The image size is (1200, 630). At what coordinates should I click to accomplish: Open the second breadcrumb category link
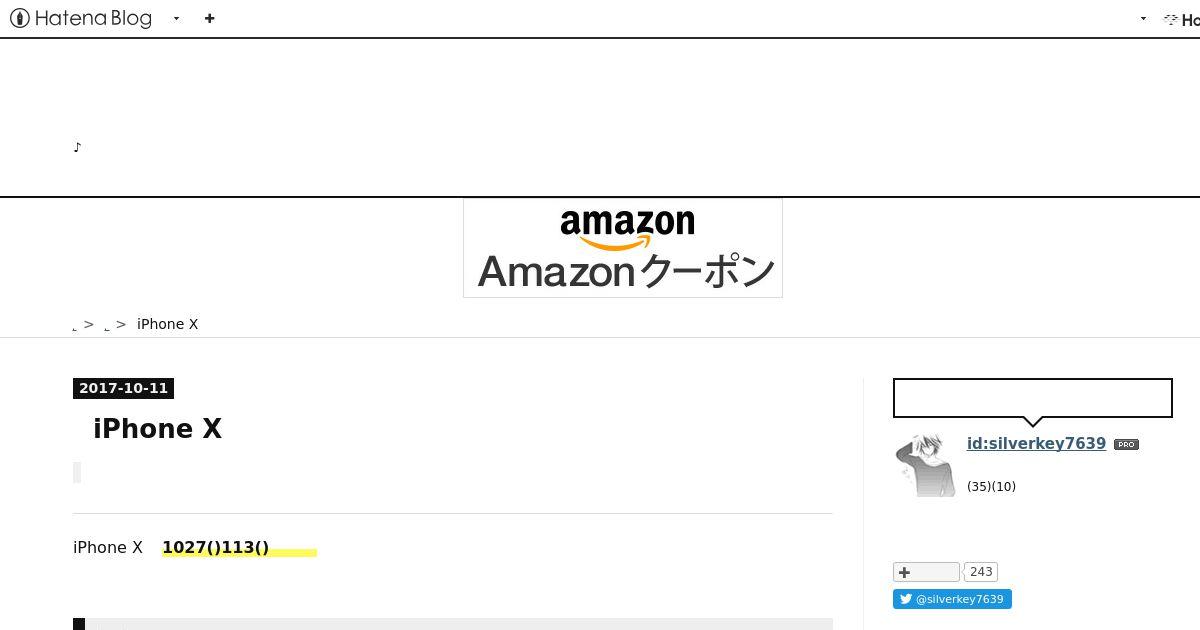(107, 328)
